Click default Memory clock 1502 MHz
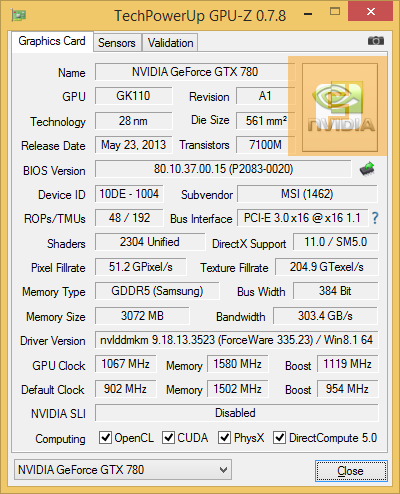Screen dimensions: 400x494 tap(237, 389)
